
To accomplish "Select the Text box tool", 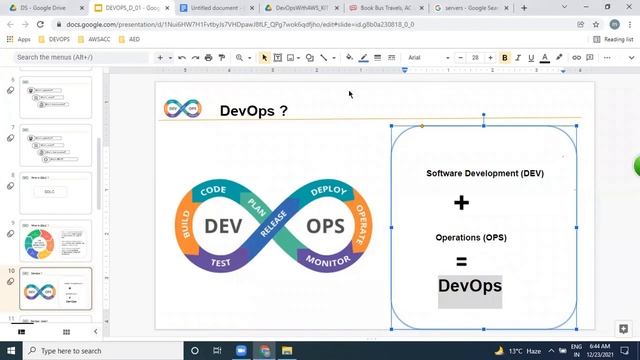I will (278, 58).
